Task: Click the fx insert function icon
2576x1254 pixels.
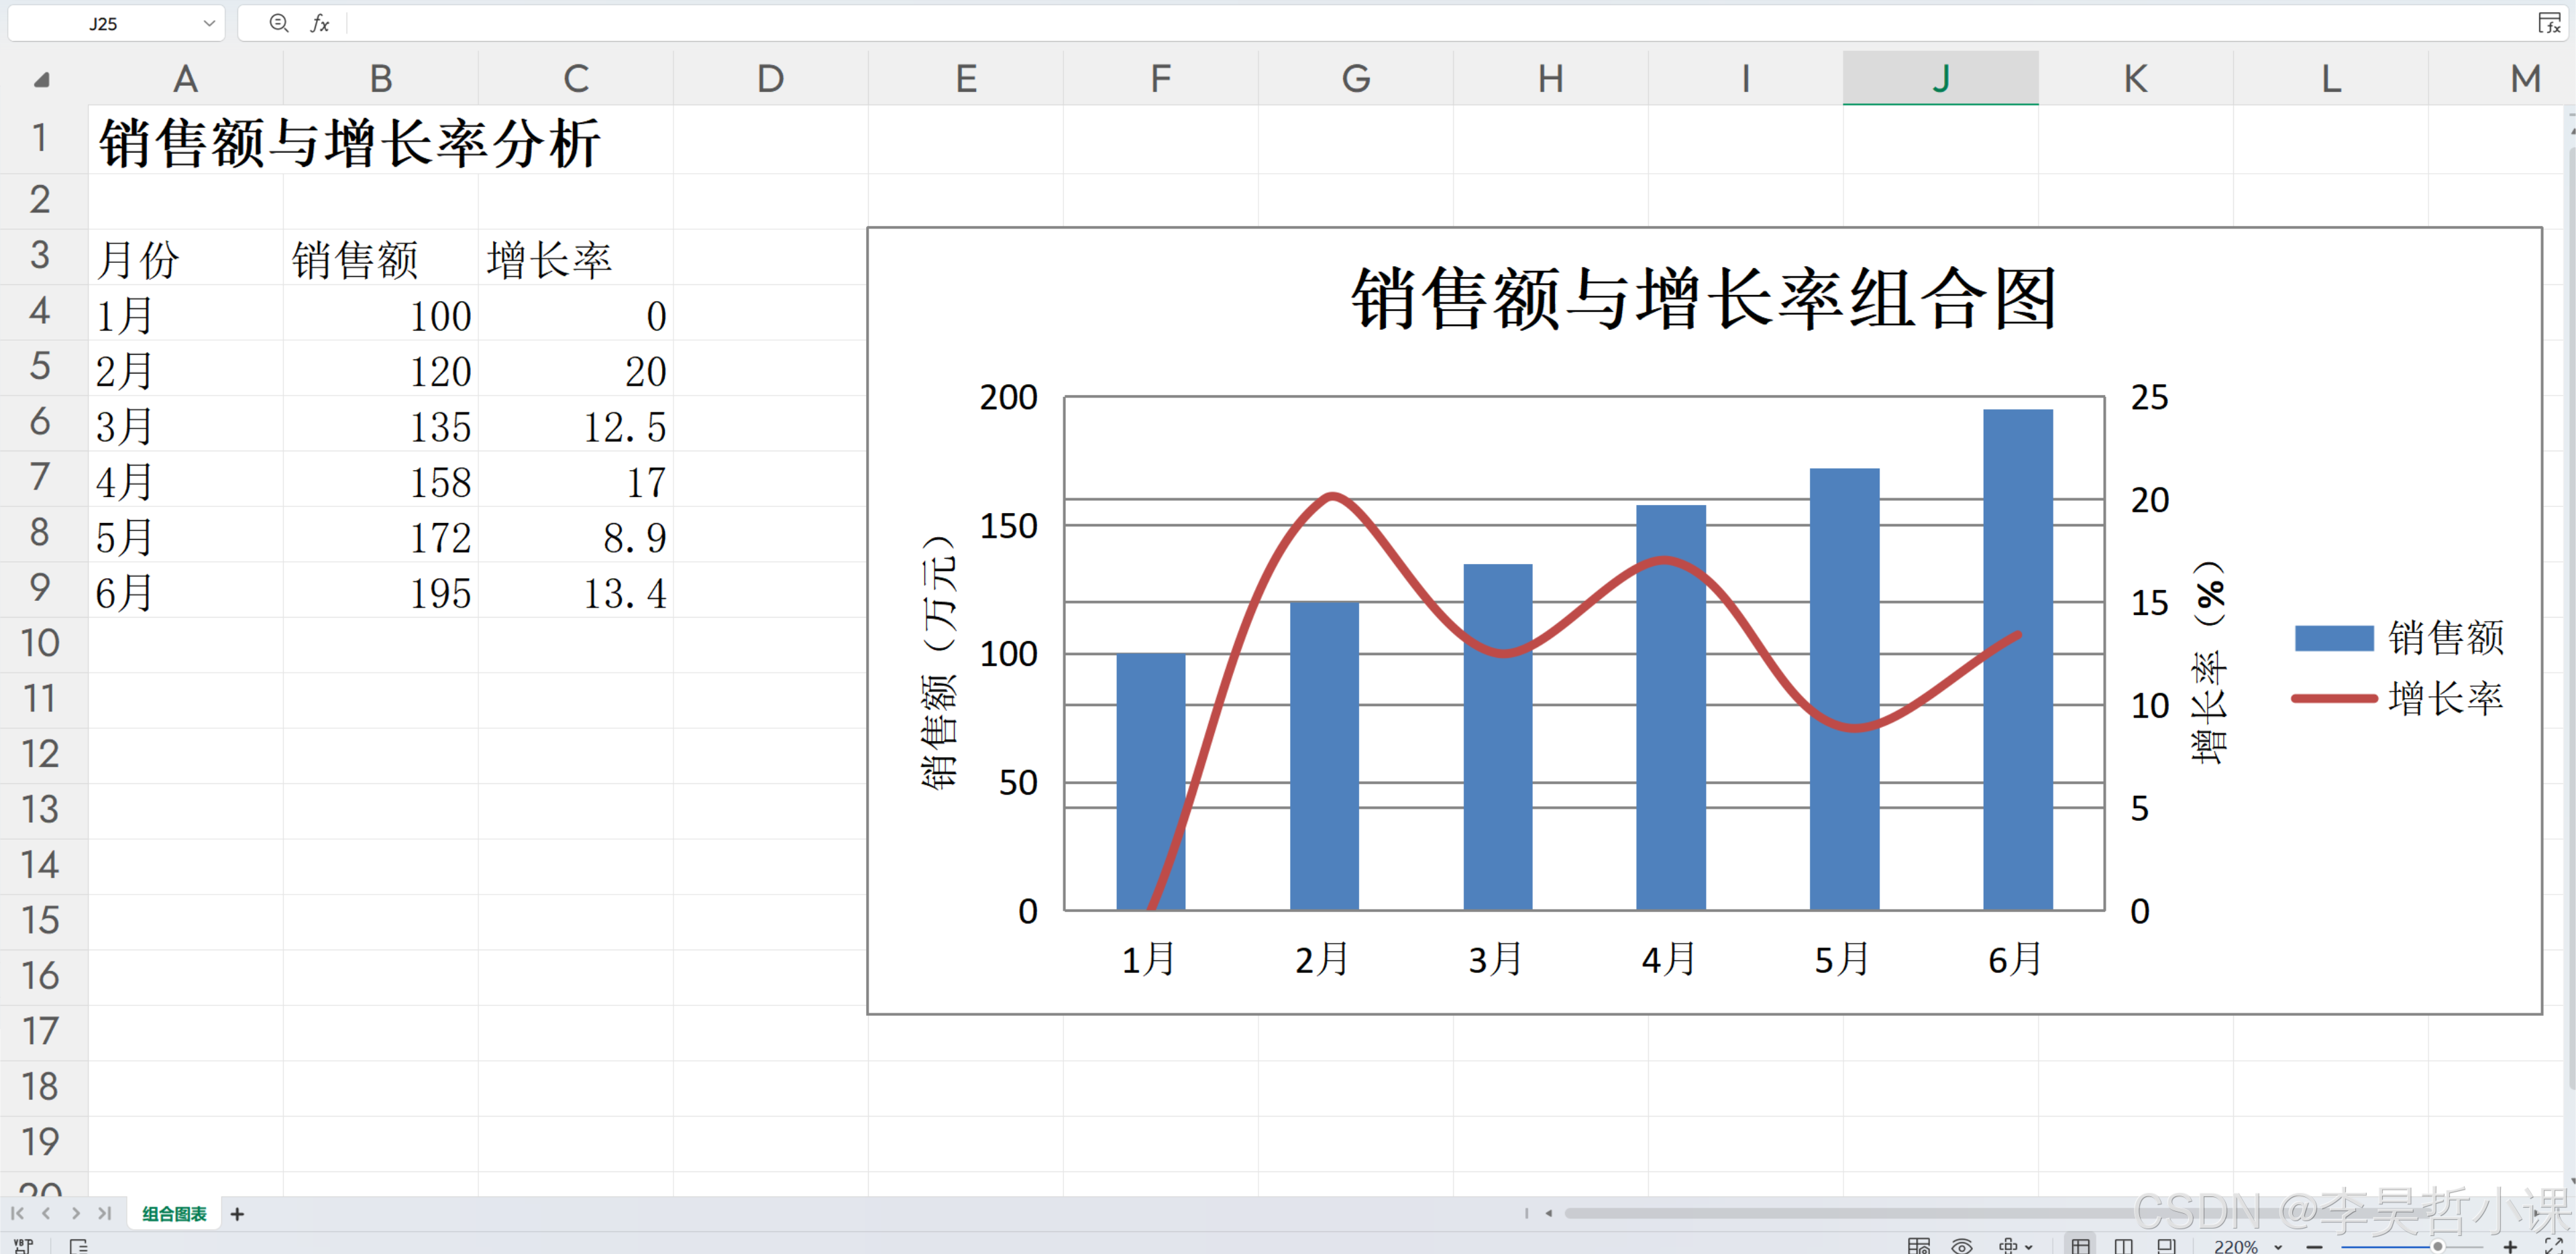Action: tap(320, 23)
